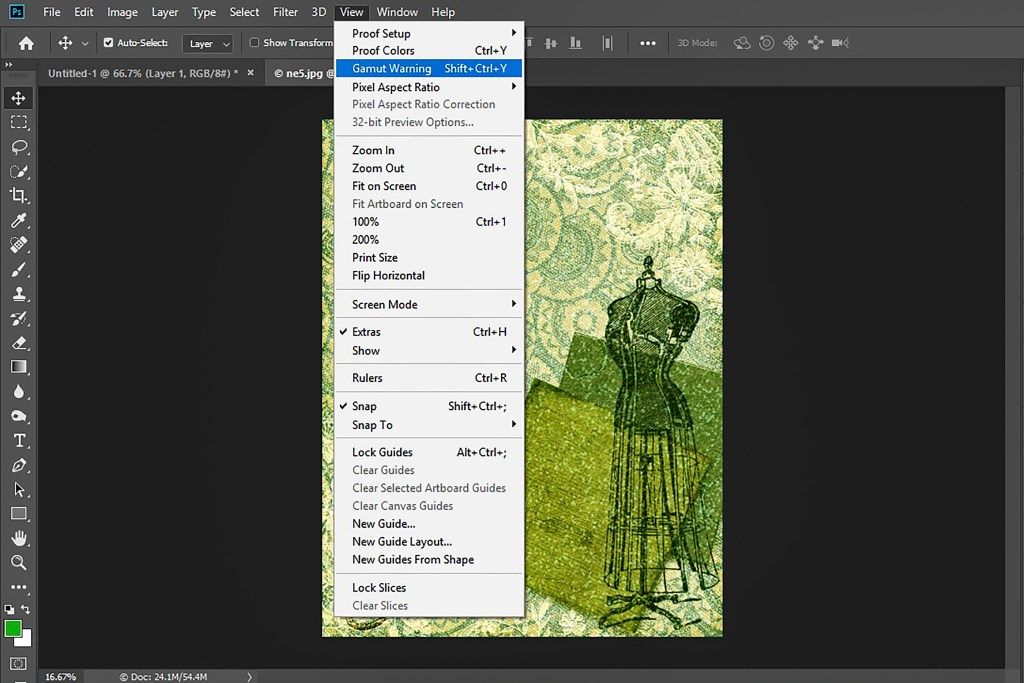This screenshot has height=683, width=1024.
Task: Select the Lasso tool
Action: coord(18,147)
